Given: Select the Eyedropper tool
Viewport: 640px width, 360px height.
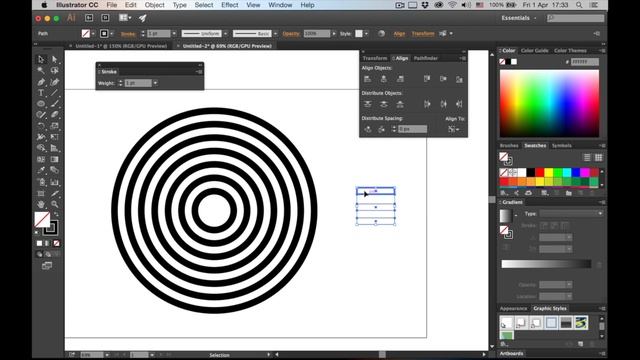Looking at the screenshot, I should 41,170.
